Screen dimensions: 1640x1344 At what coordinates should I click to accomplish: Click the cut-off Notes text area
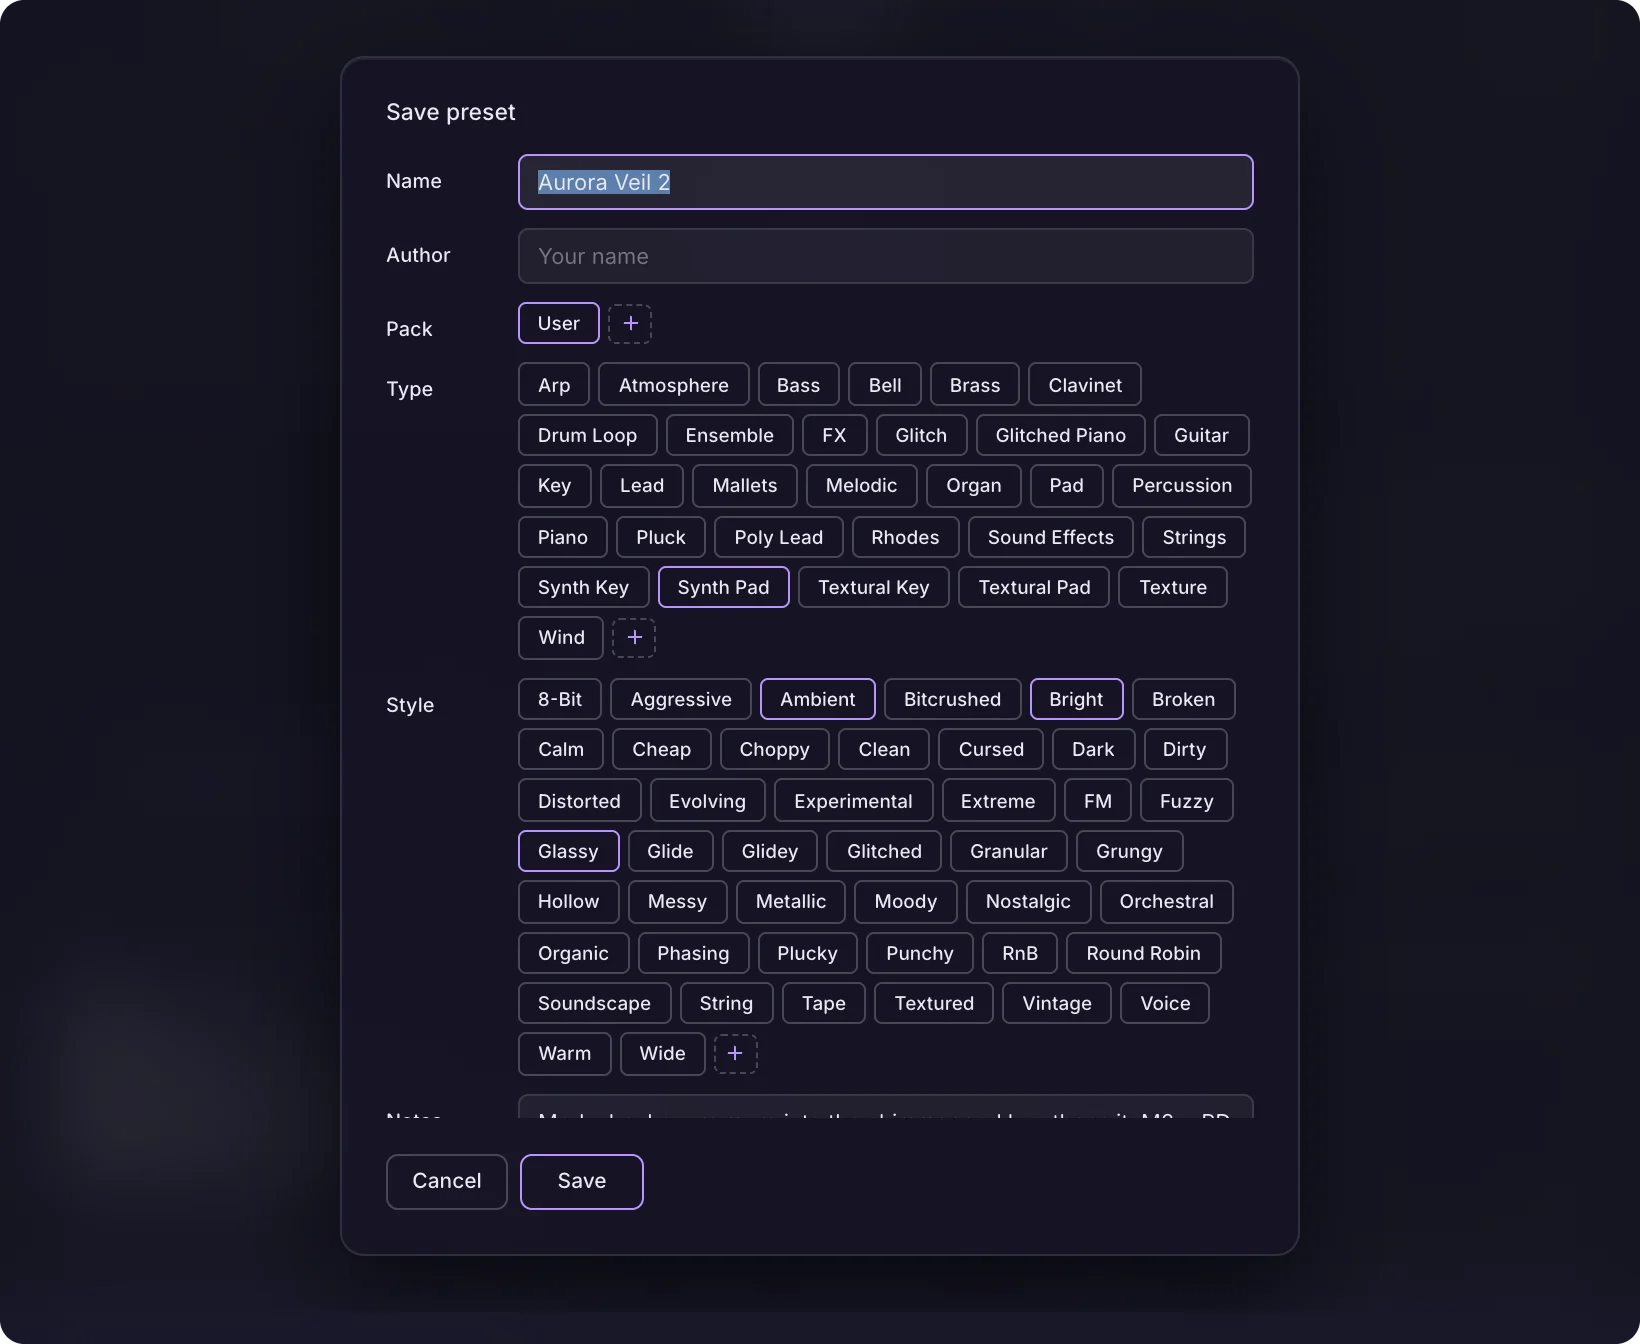pyautogui.click(x=885, y=1107)
